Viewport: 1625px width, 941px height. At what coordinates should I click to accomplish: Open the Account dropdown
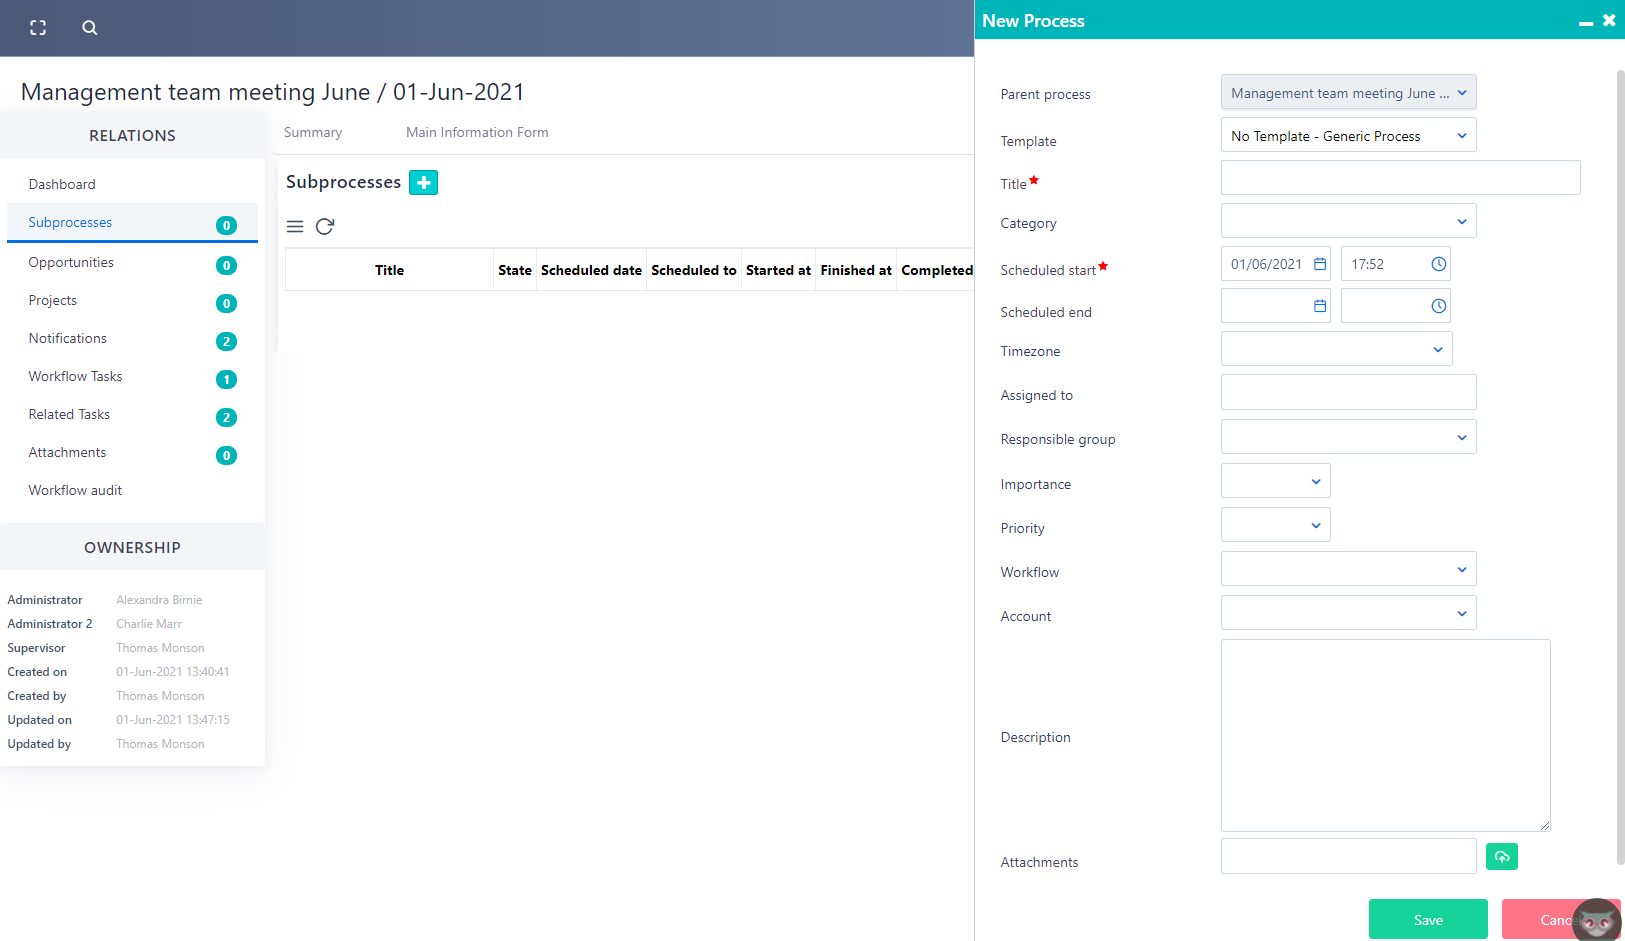tap(1349, 613)
